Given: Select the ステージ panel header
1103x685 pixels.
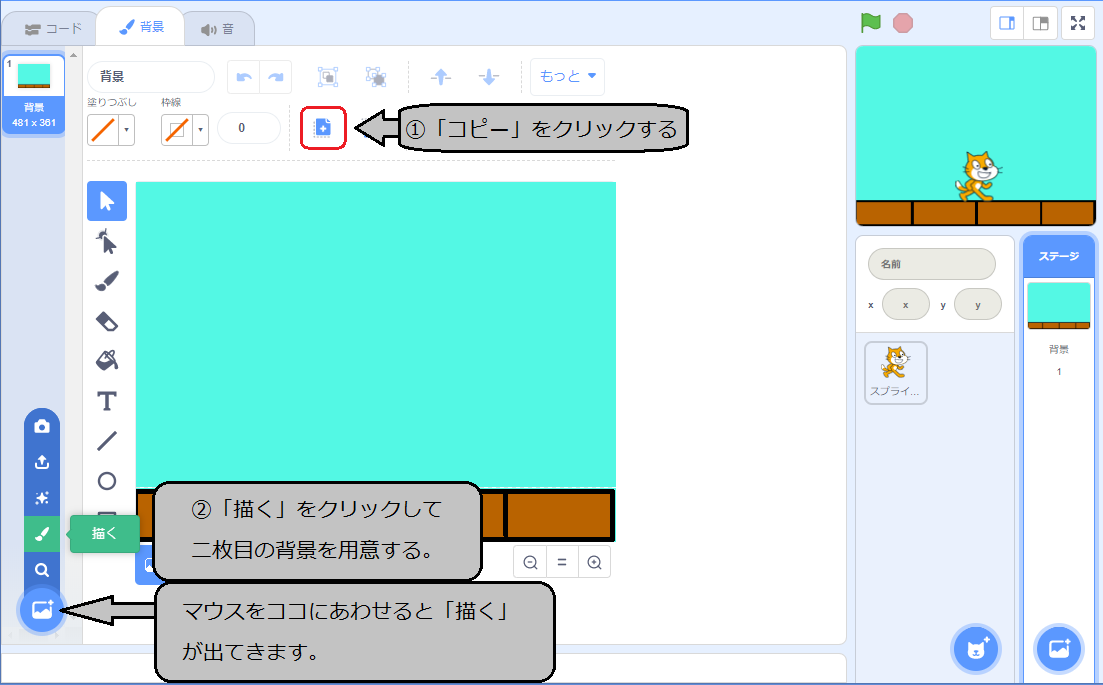Looking at the screenshot, I should tap(1059, 256).
